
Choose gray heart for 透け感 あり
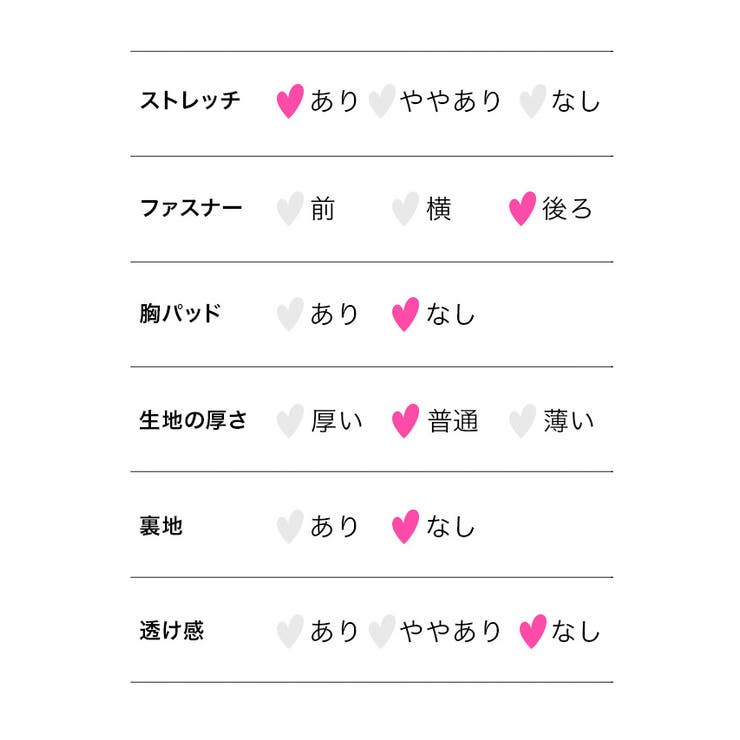289,631
